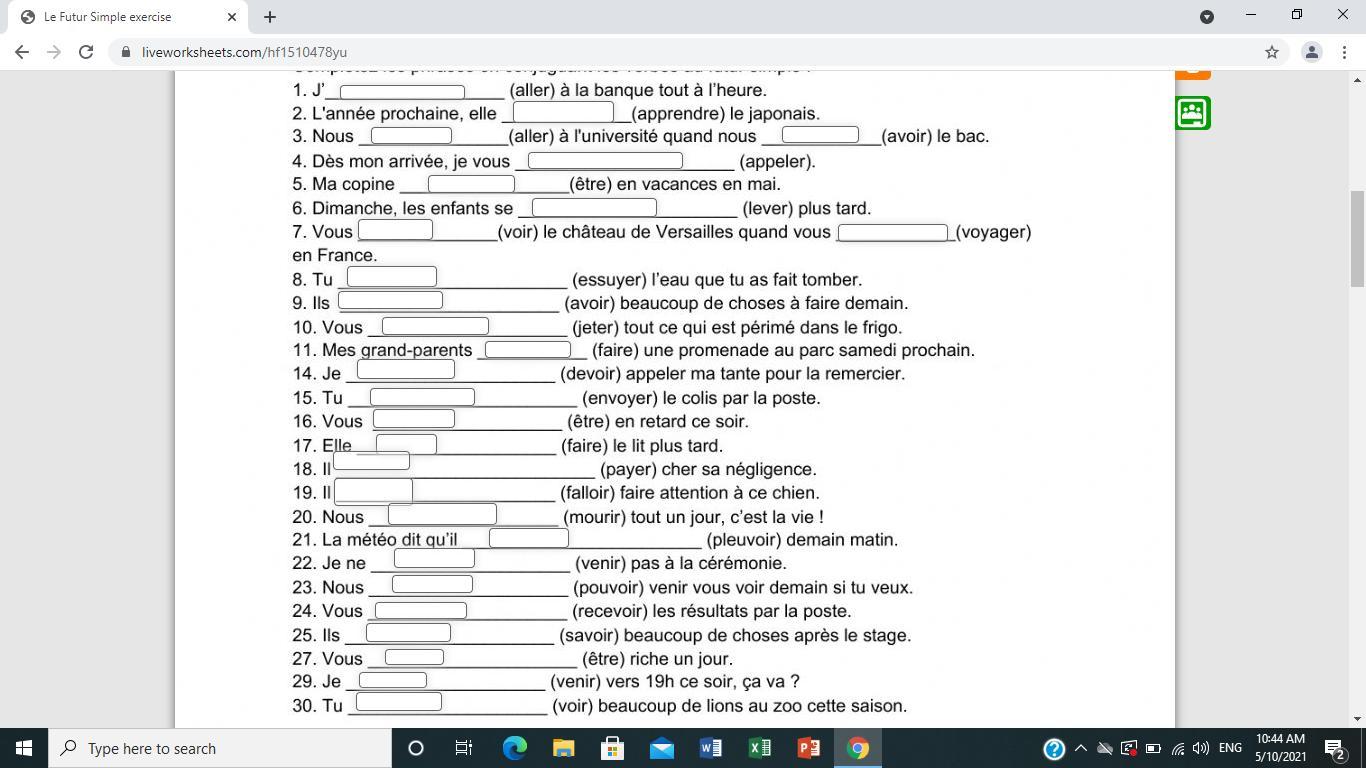Open Microsoft Store from the taskbar
The width and height of the screenshot is (1366, 768).
[x=612, y=748]
